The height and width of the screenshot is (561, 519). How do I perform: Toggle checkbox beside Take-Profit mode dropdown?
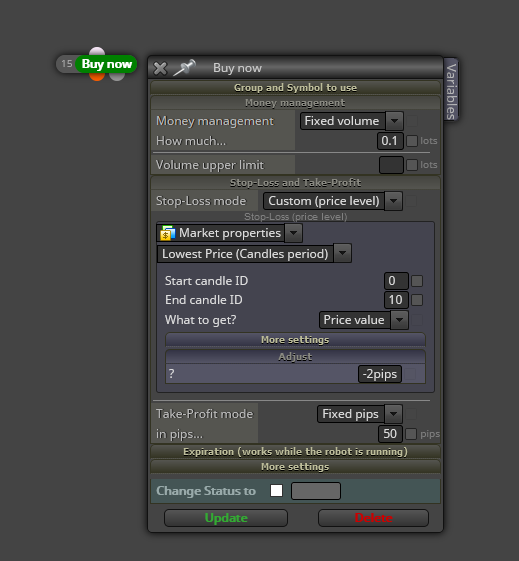(x=411, y=414)
